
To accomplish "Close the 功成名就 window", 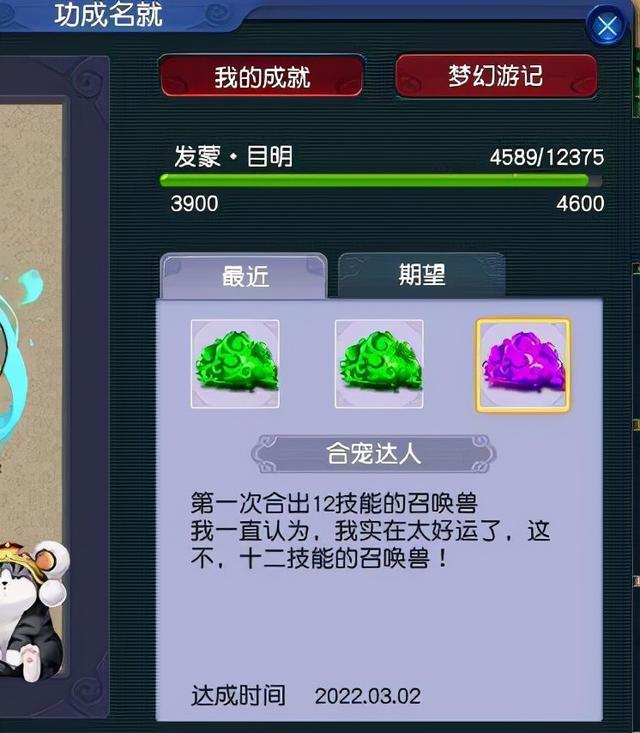I will point(607,26).
